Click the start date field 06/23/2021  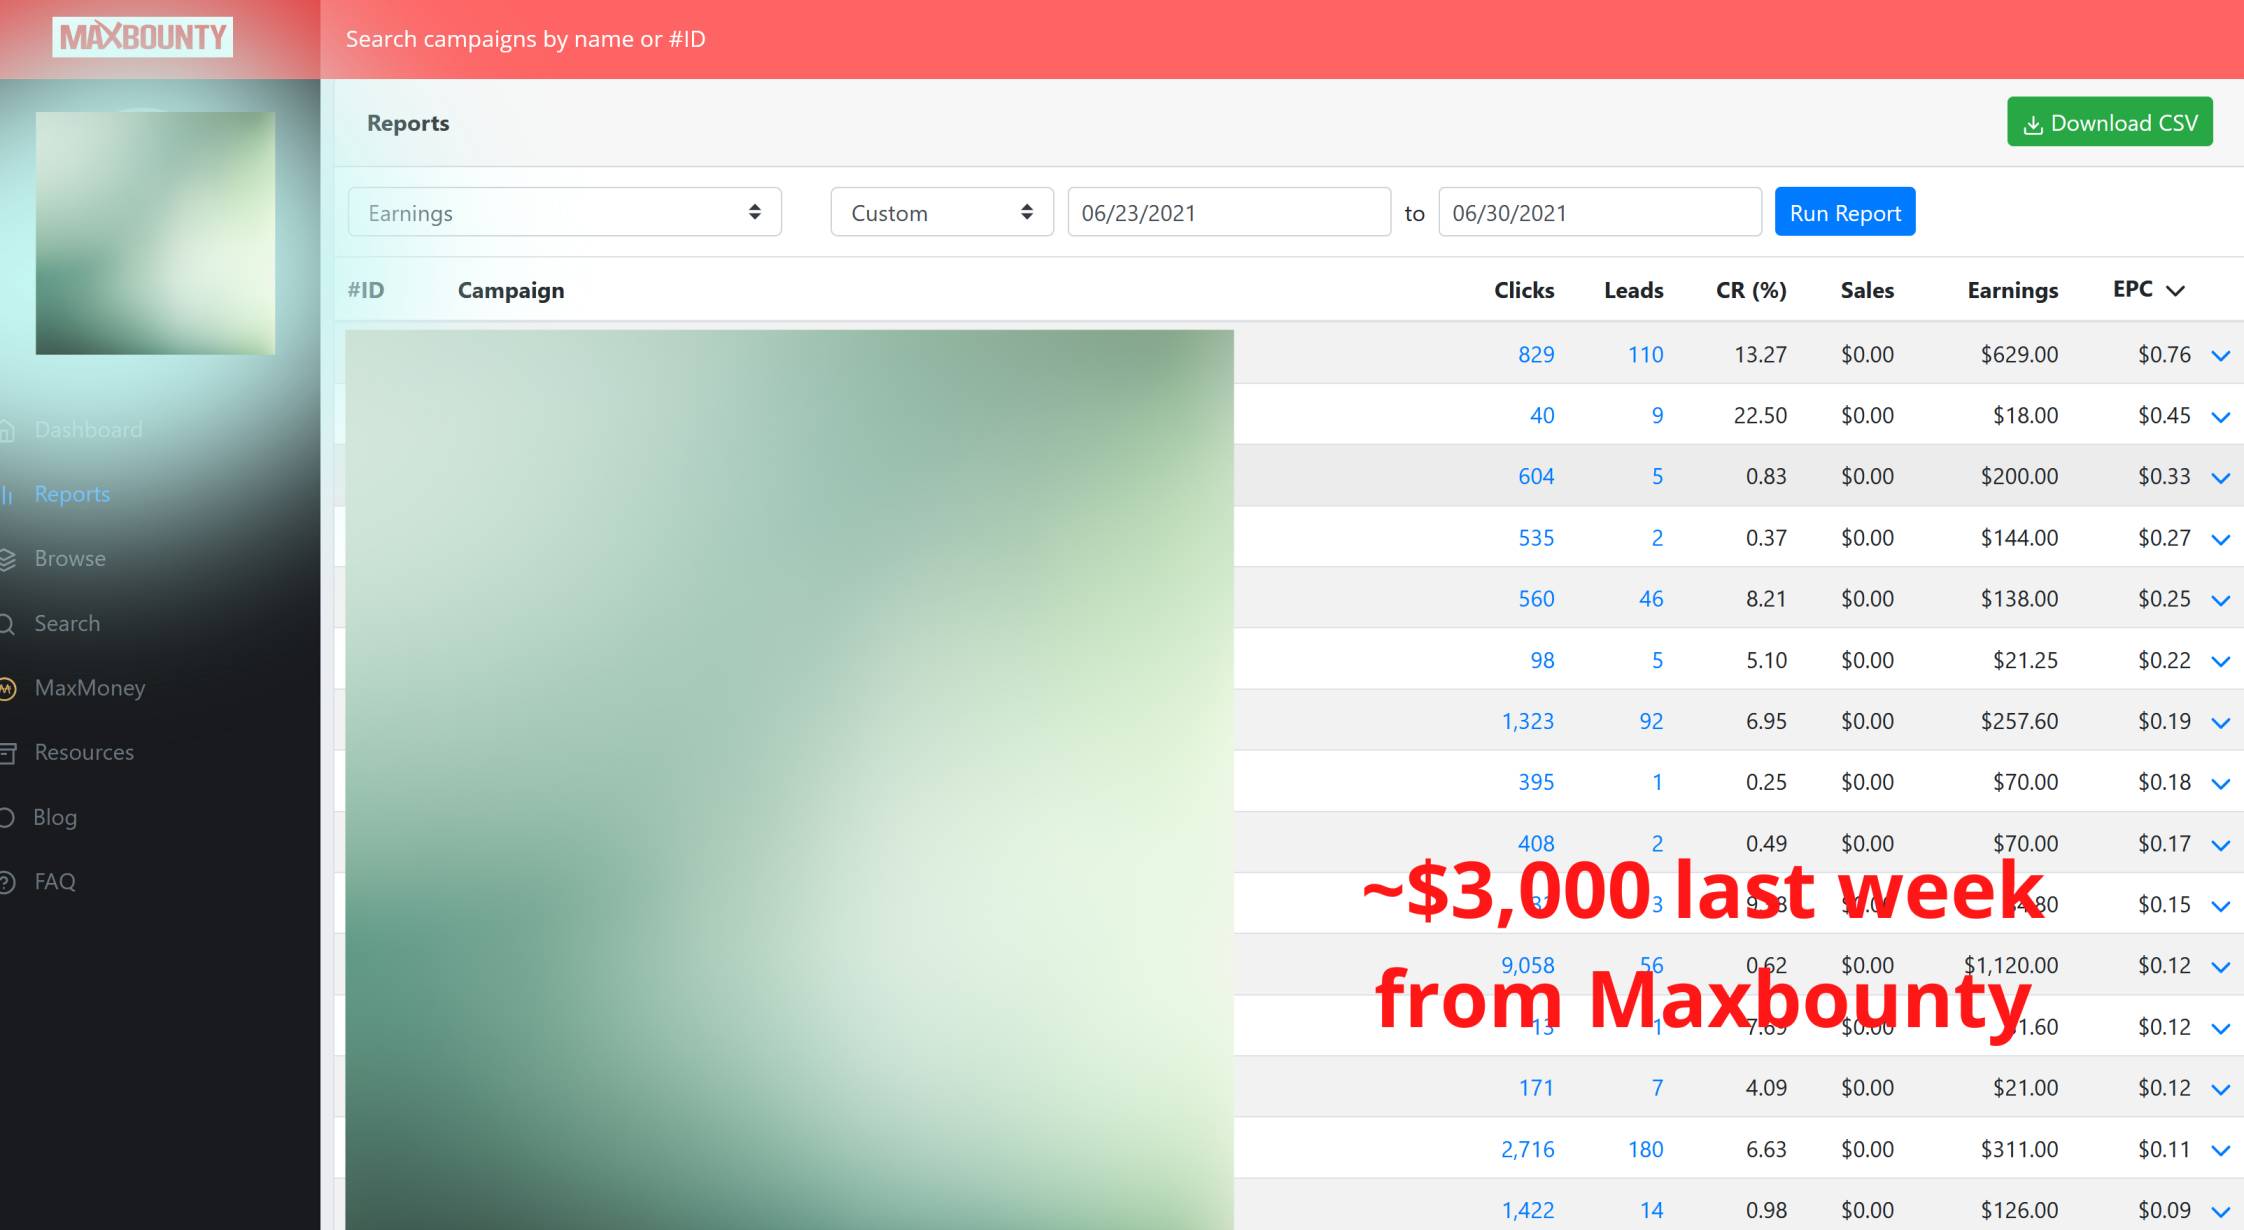tap(1229, 212)
